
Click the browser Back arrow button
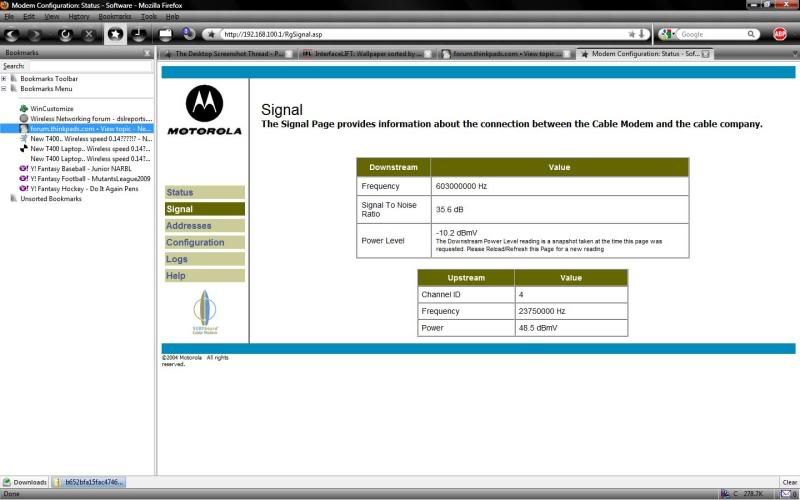pos(14,34)
